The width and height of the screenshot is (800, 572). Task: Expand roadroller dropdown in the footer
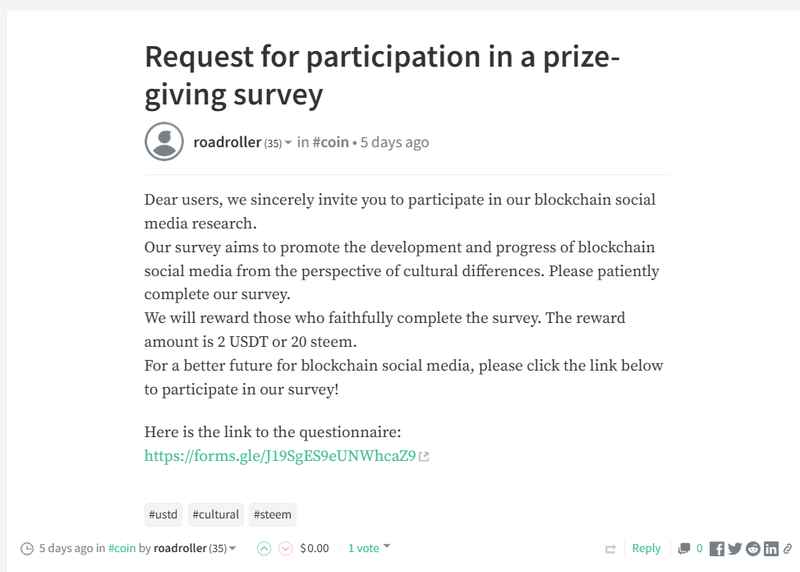(233, 548)
